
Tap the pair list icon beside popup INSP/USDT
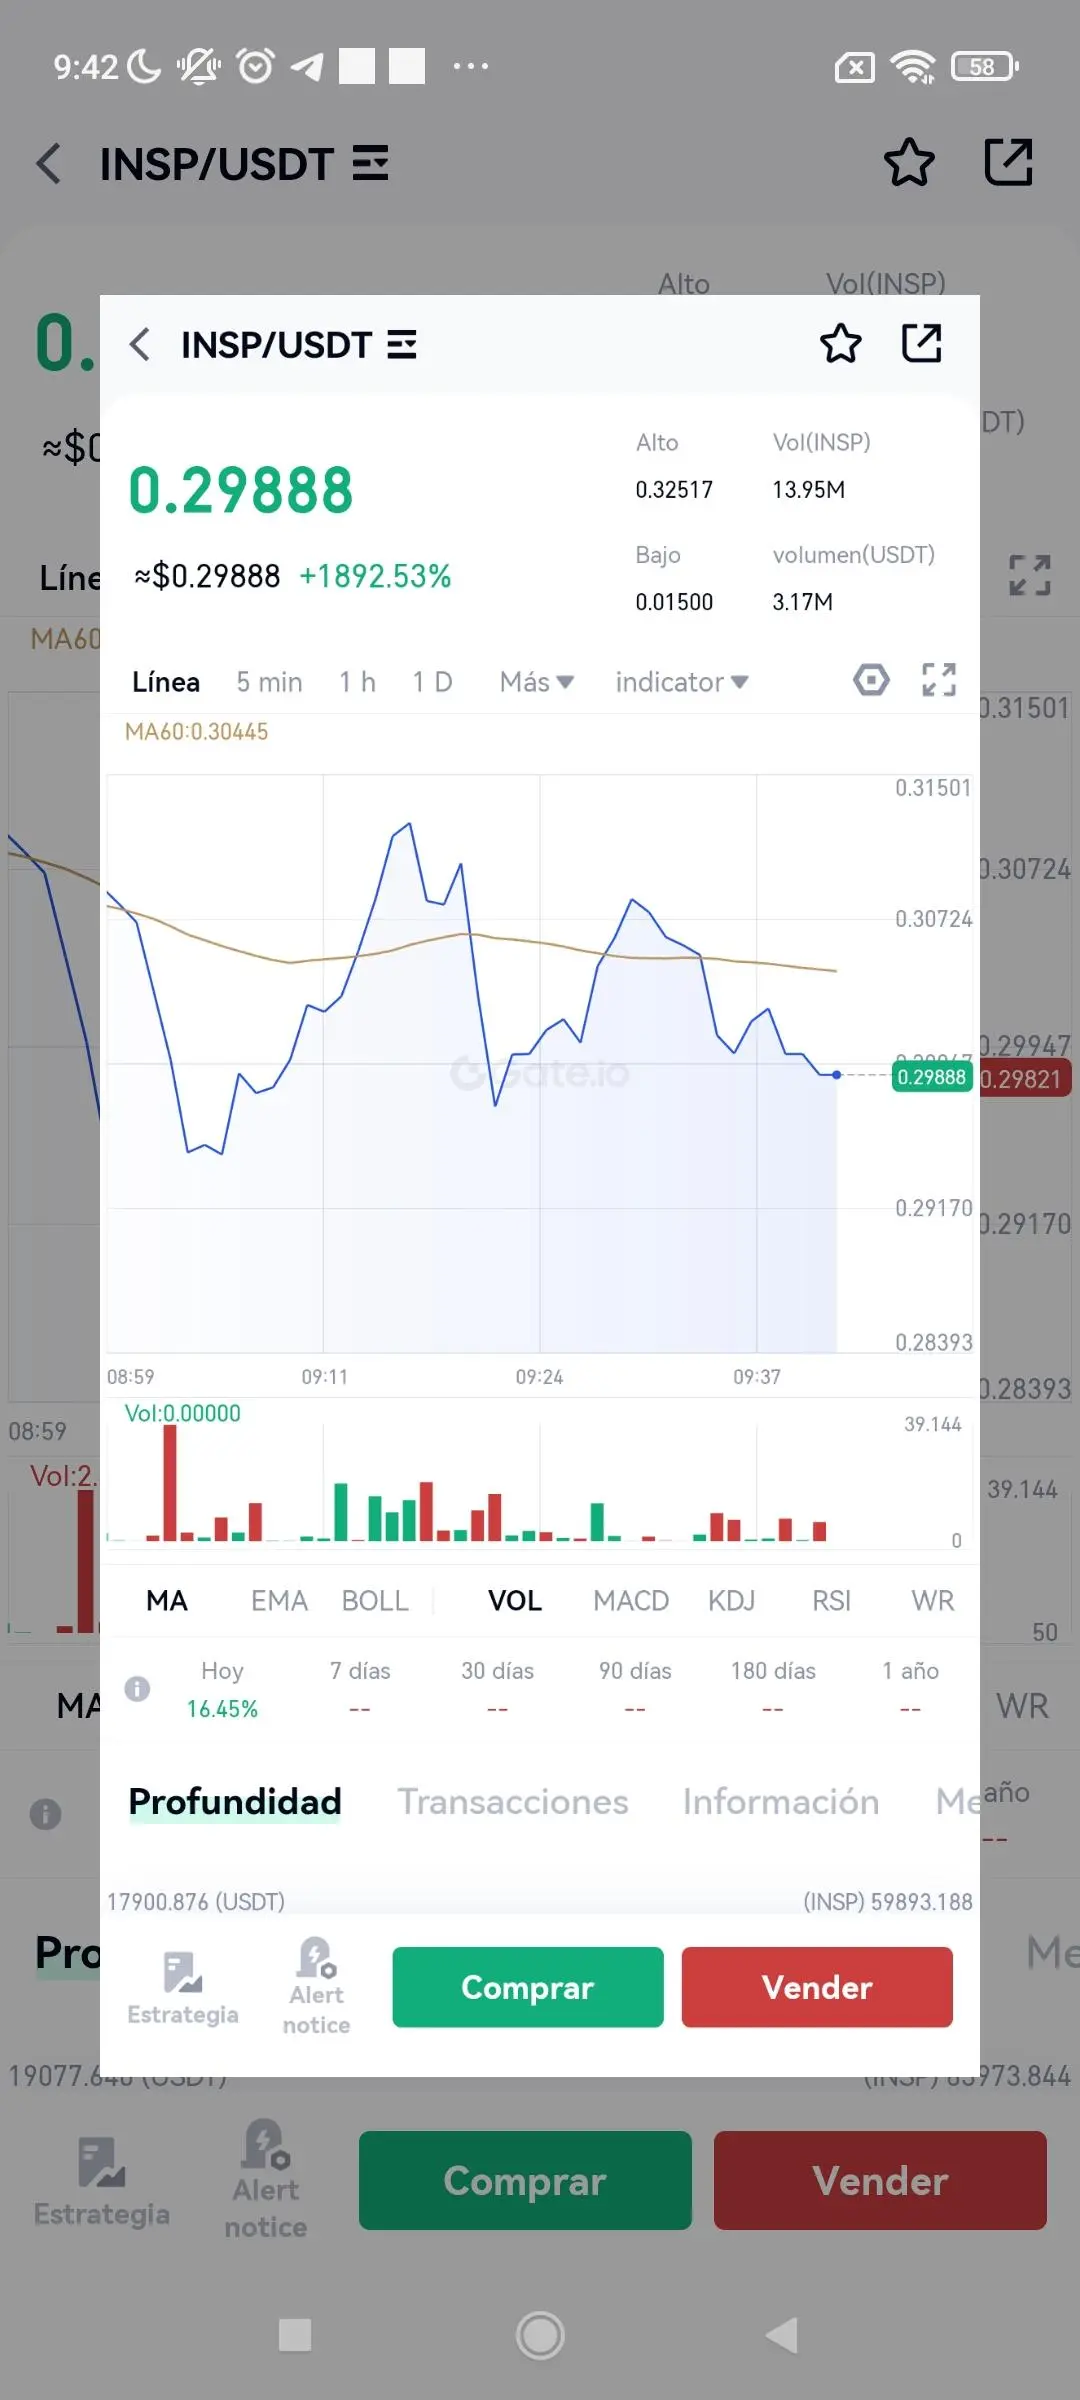click(x=402, y=345)
